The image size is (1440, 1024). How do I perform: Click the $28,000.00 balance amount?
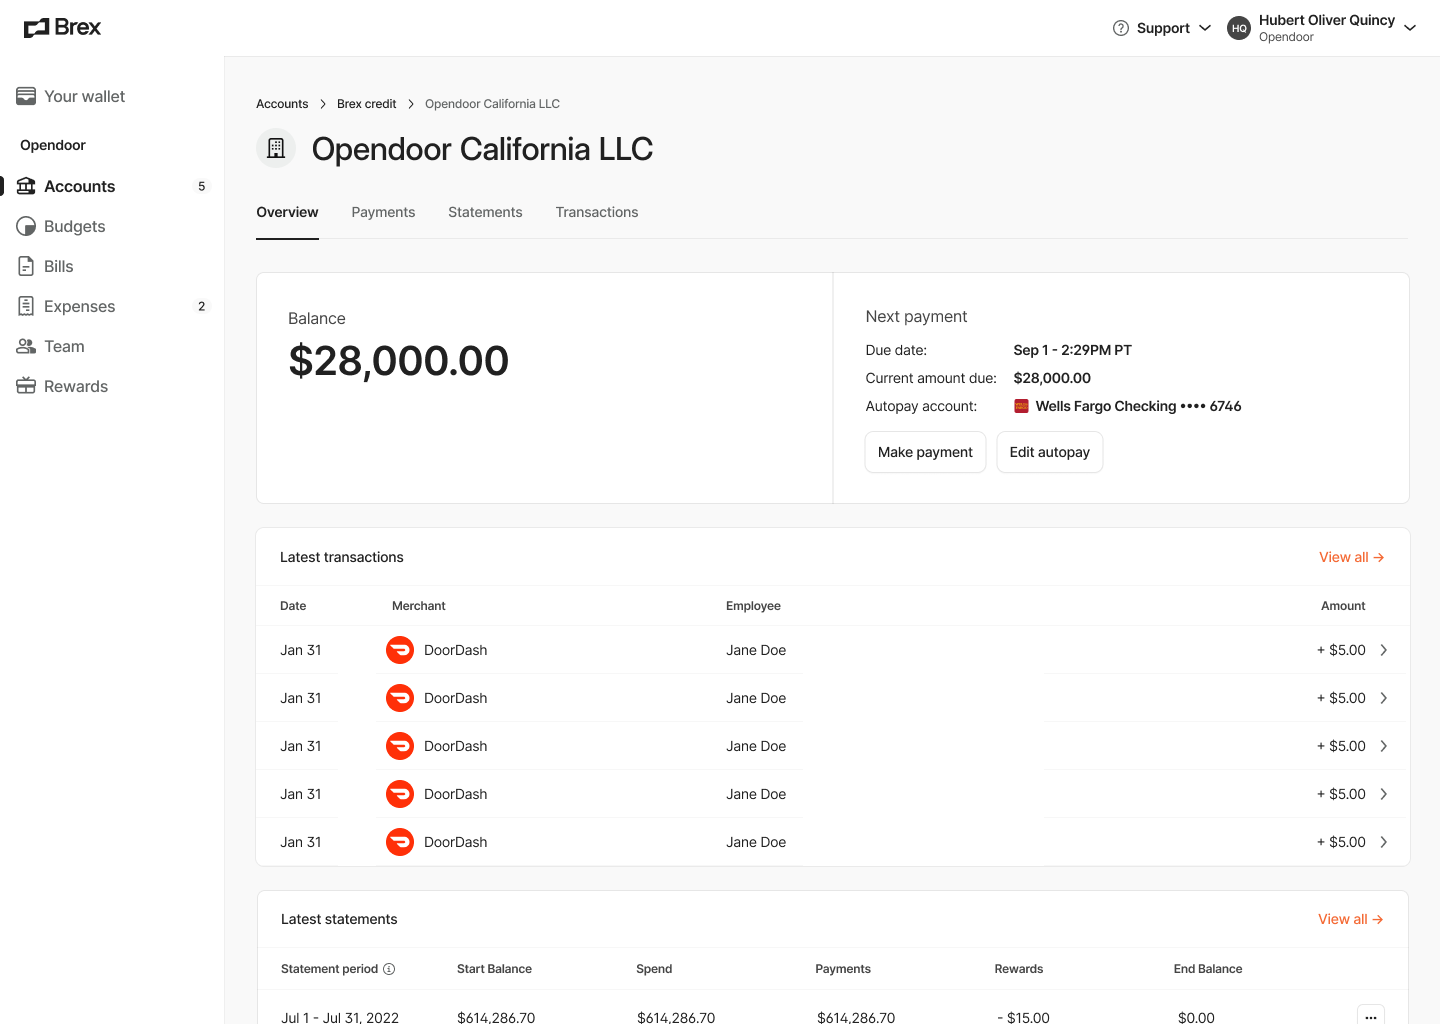click(399, 361)
